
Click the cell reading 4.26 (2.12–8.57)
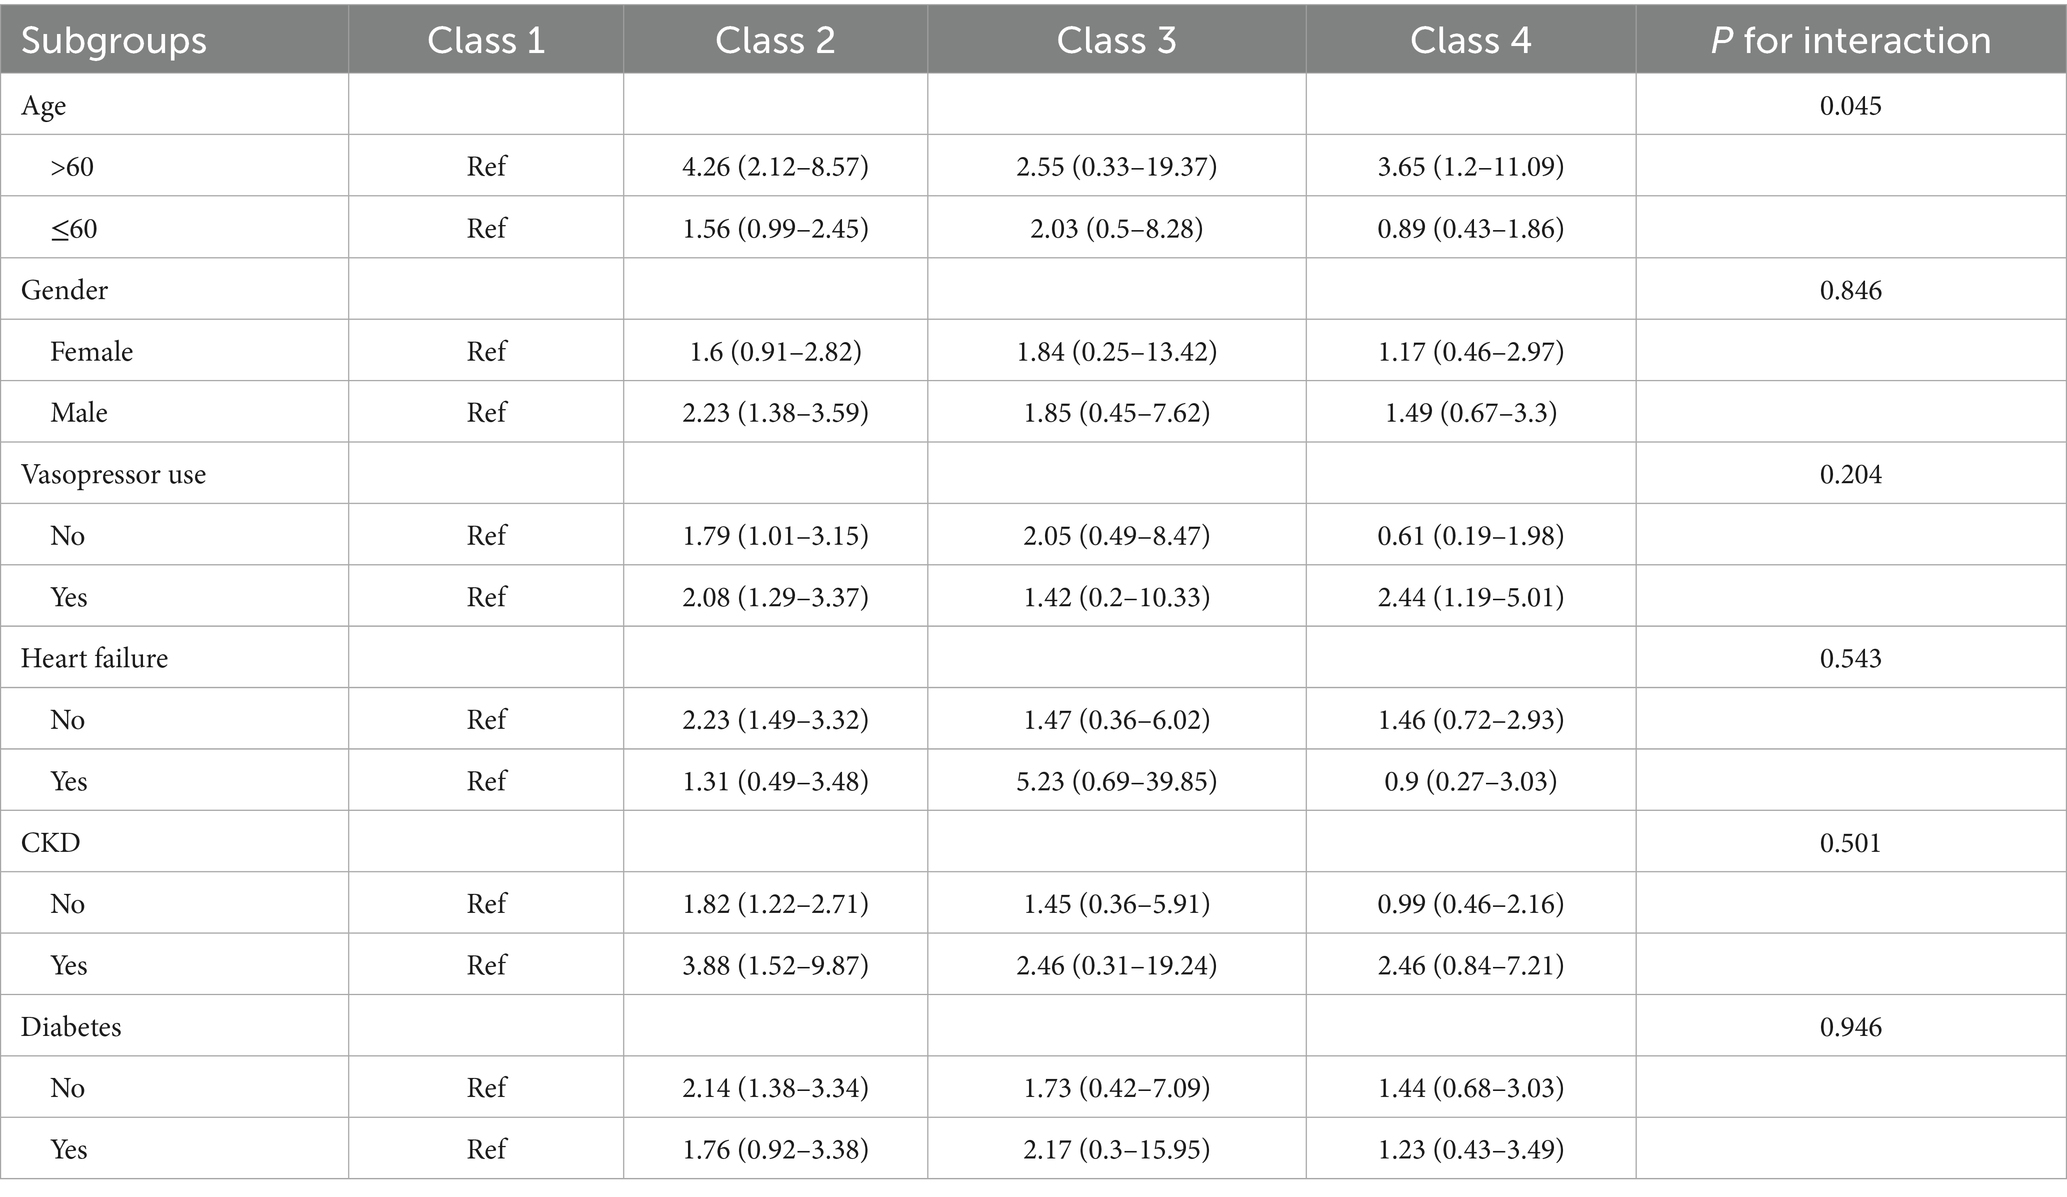click(x=775, y=166)
